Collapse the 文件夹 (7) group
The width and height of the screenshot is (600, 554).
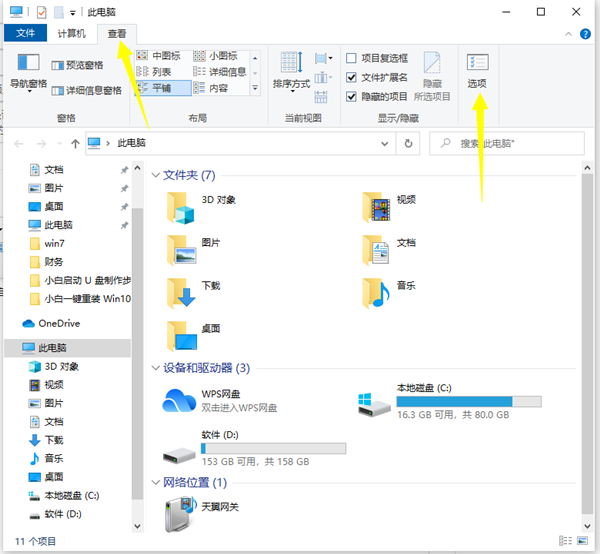point(155,175)
